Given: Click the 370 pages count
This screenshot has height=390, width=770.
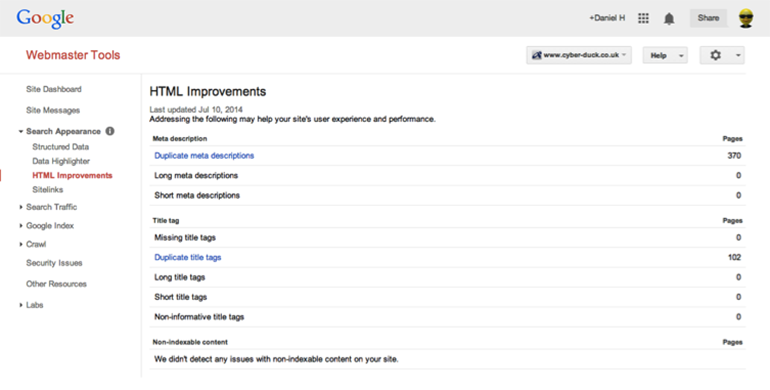Looking at the screenshot, I should coord(734,156).
